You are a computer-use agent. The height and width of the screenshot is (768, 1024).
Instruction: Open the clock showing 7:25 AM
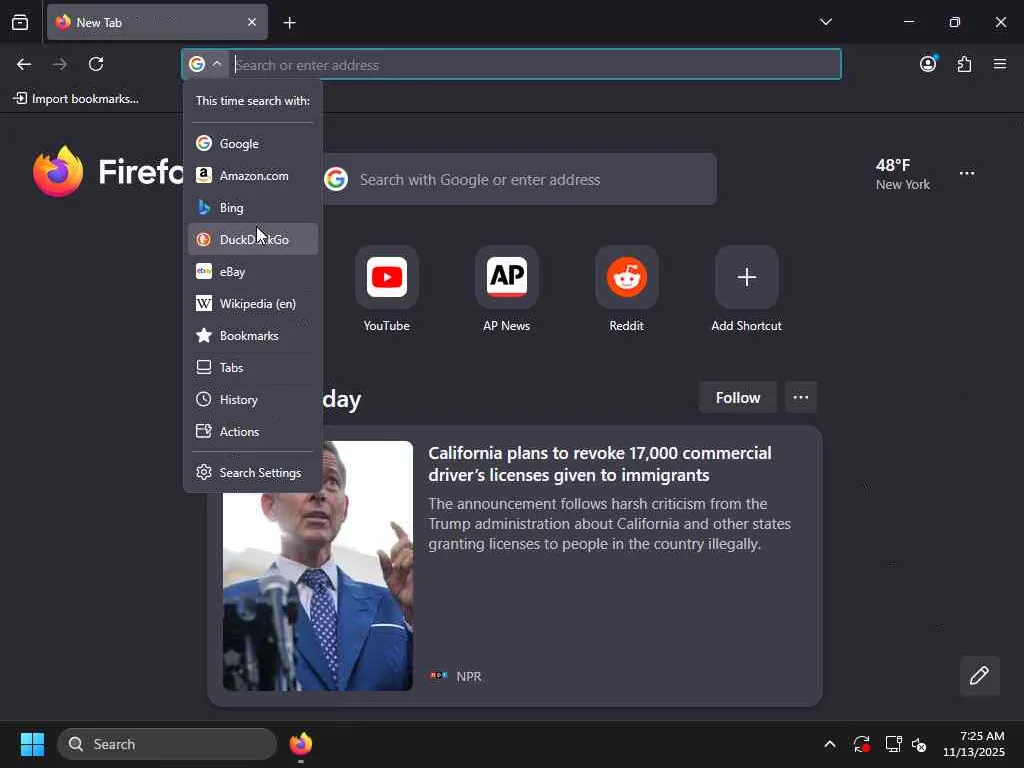[973, 744]
